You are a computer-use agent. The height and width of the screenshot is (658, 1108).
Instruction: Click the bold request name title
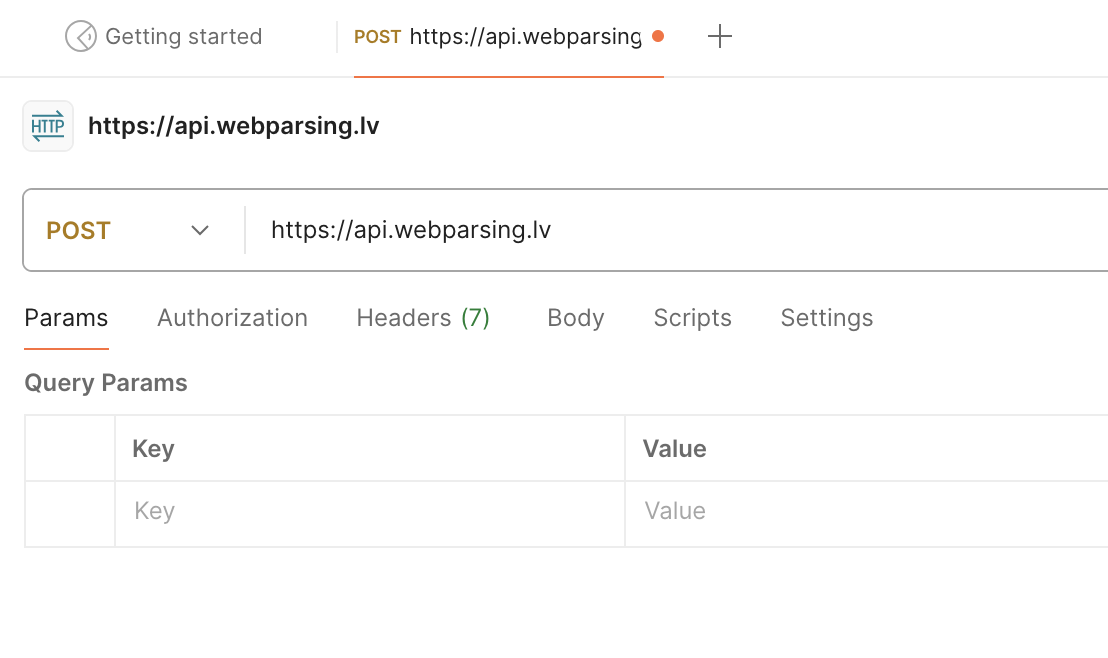[x=234, y=126]
